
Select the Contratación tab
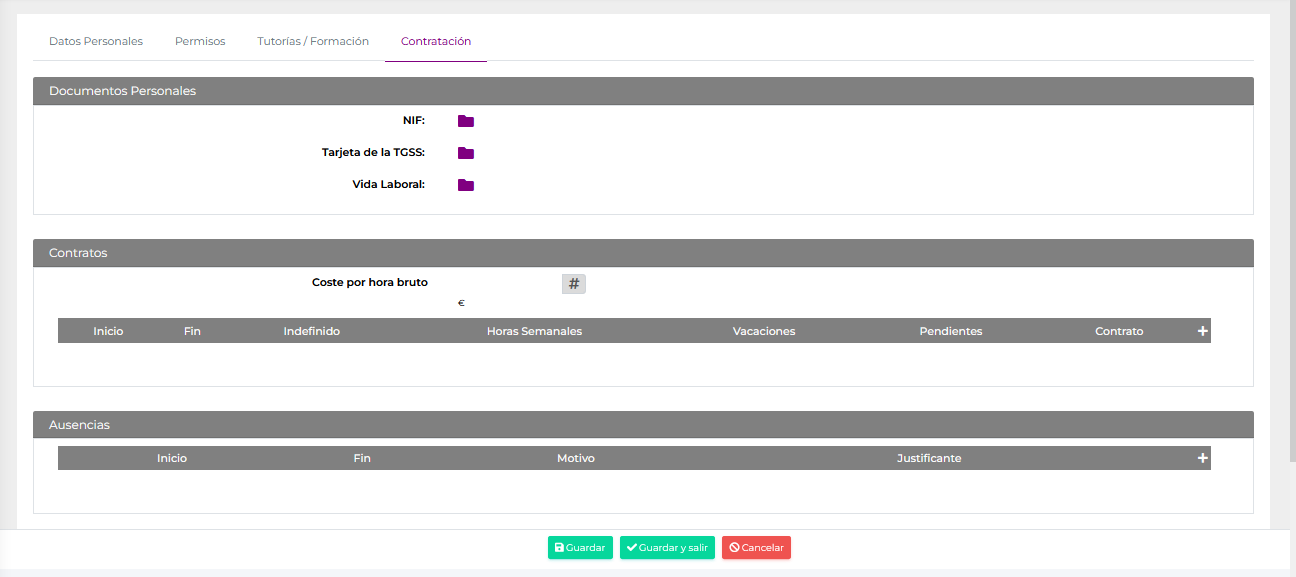click(436, 41)
